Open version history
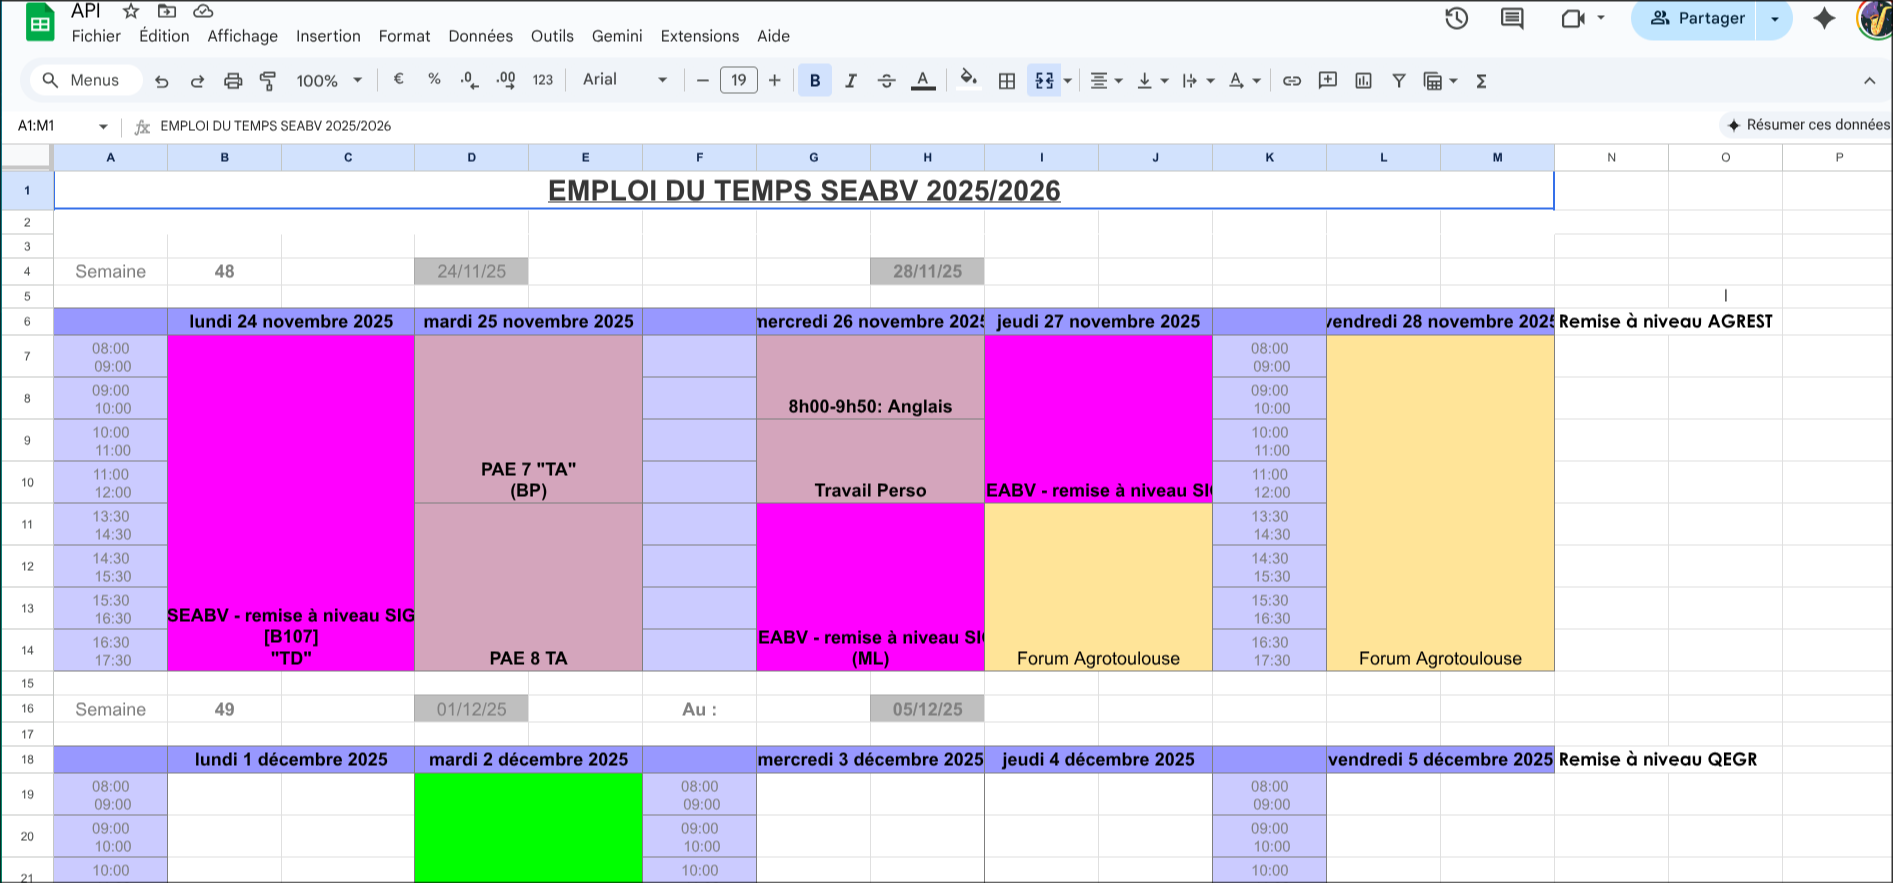Screen dimensions: 1893x883 [1456, 18]
